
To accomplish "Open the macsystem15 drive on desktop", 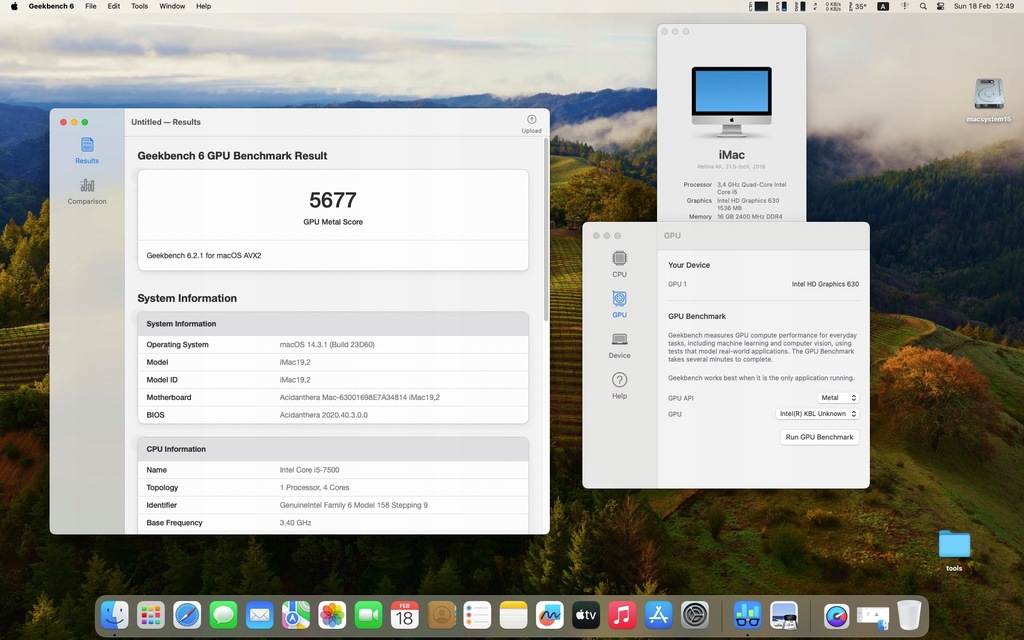I will click(988, 98).
